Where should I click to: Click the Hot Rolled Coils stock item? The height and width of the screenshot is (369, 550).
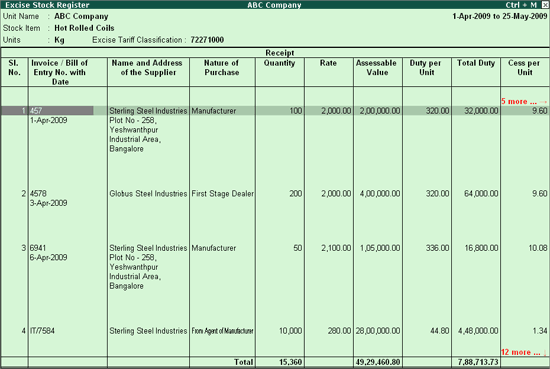(84, 28)
